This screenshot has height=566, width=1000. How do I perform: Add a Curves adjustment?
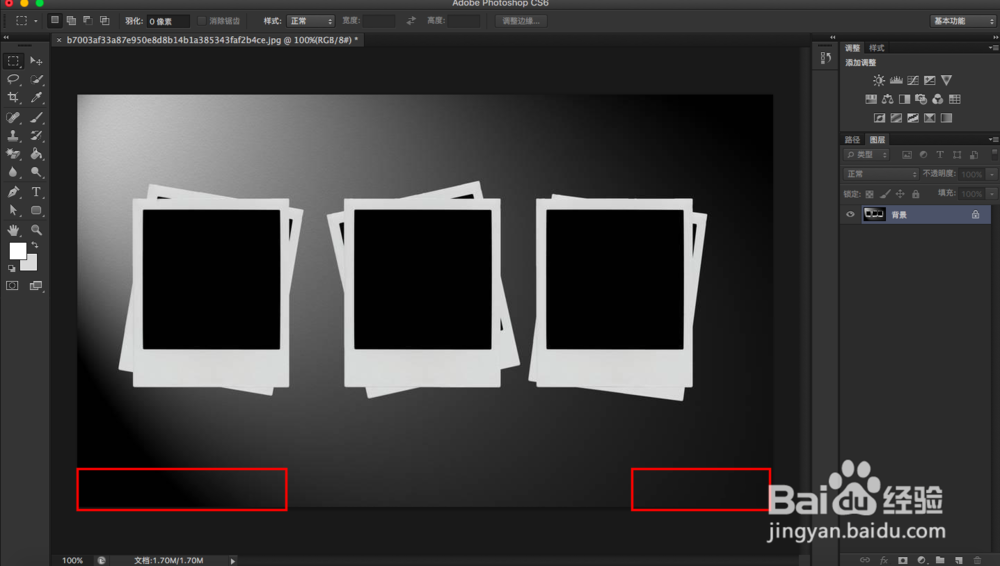tap(913, 80)
